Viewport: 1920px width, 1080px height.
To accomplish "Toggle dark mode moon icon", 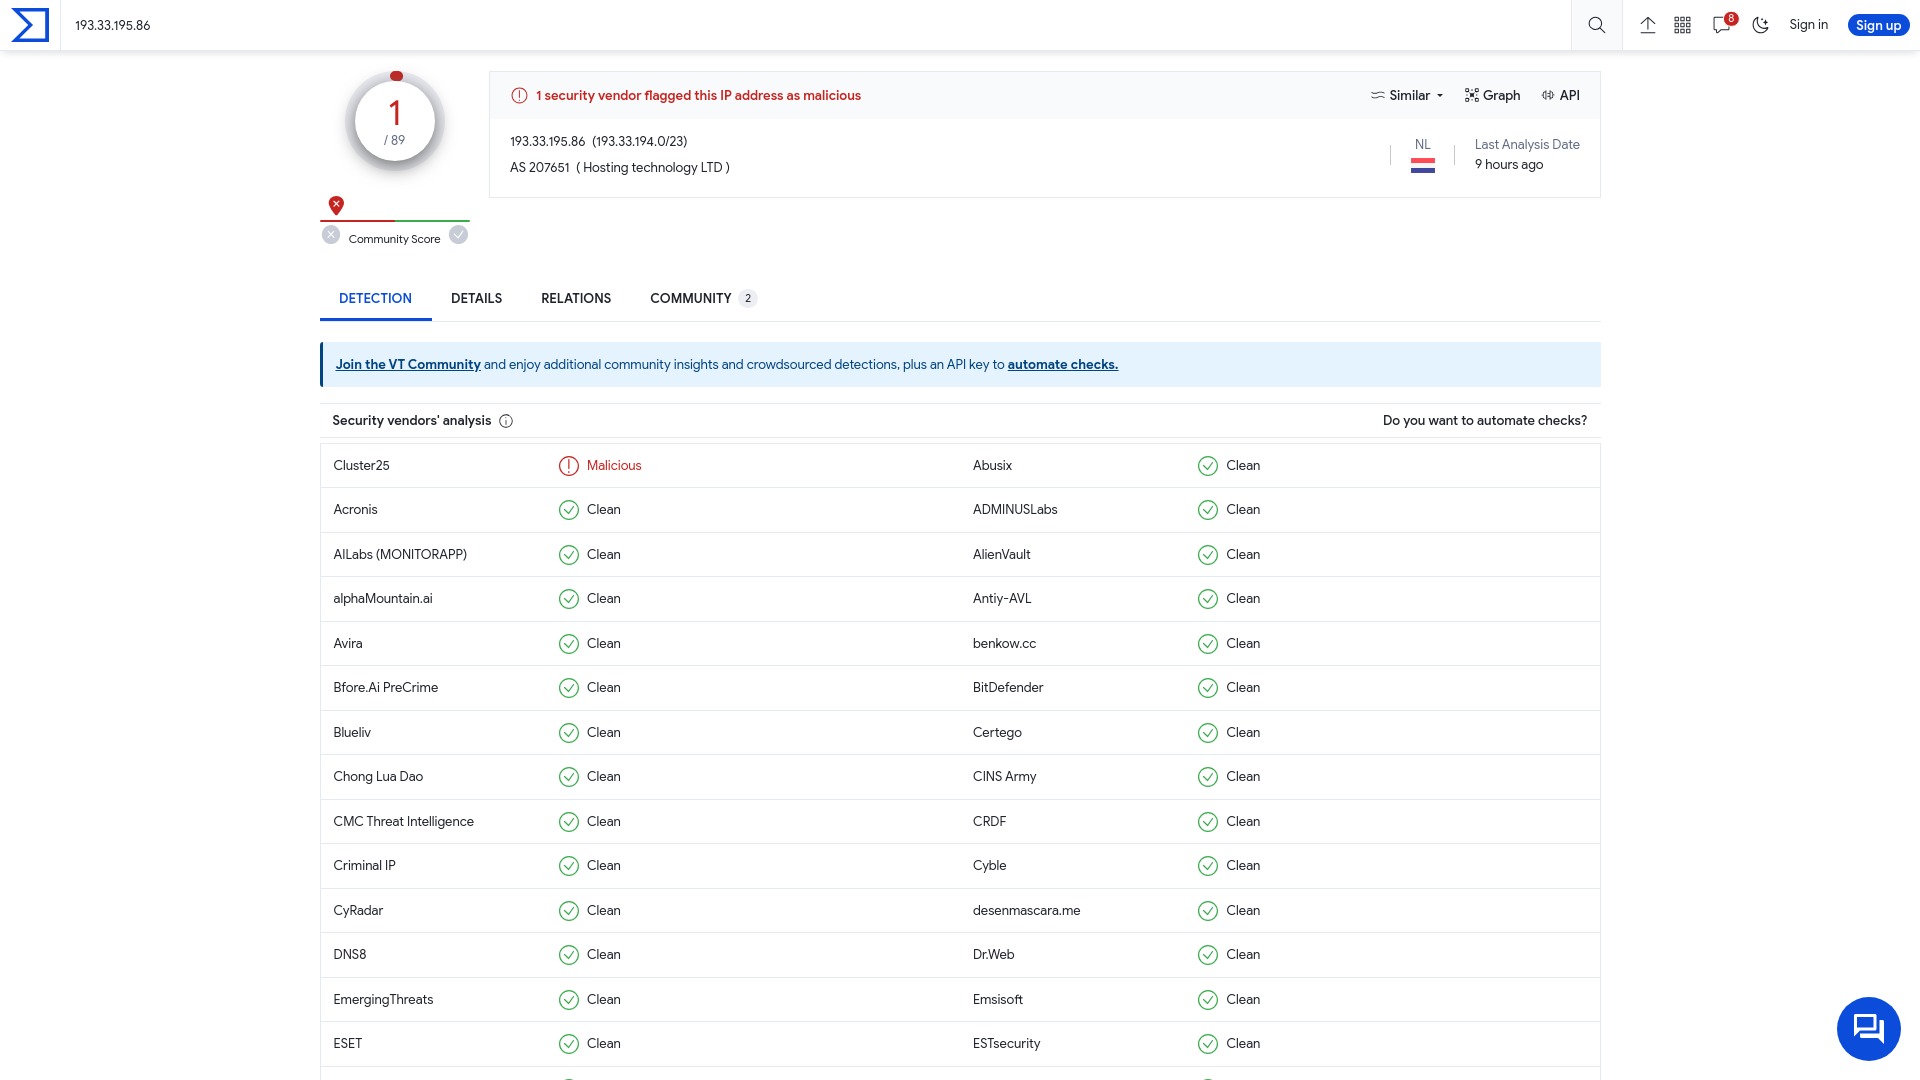I will click(1761, 25).
